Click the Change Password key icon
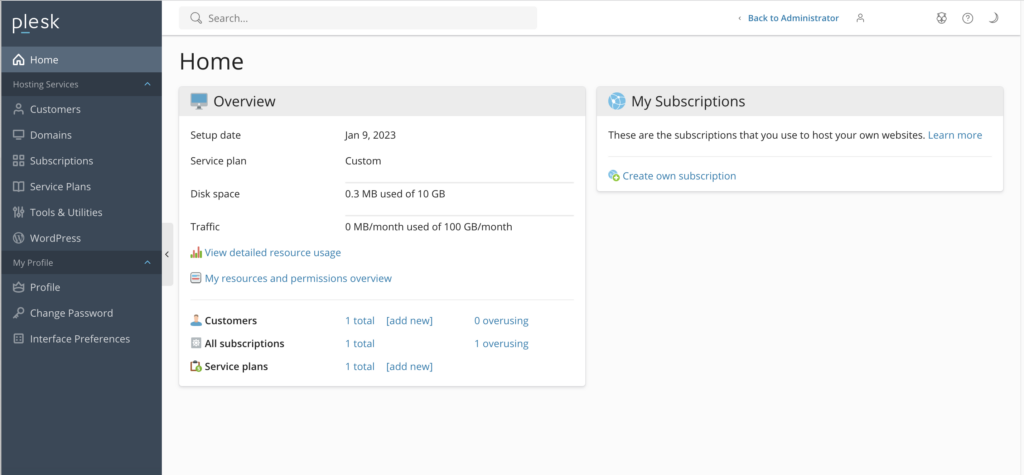This screenshot has width=1024, height=475. 18,313
